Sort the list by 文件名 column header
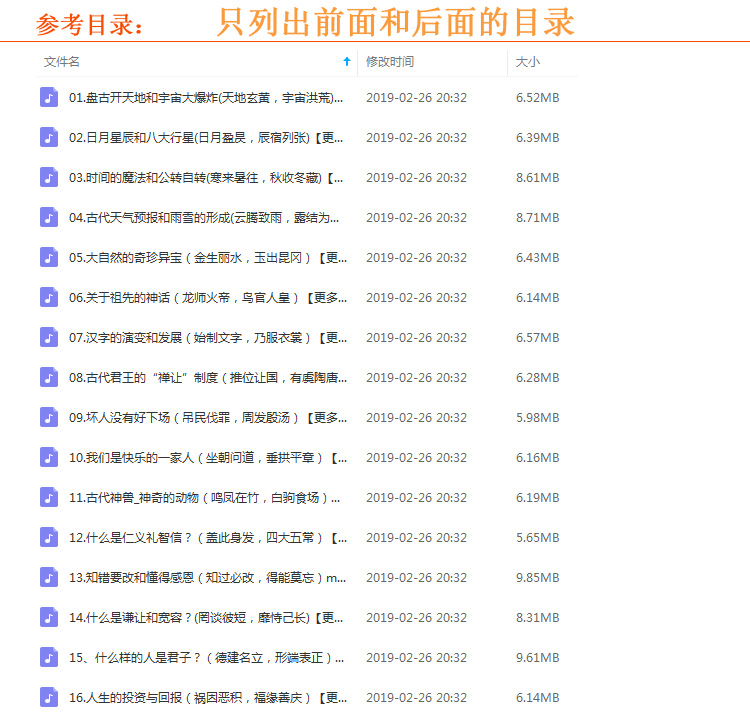The width and height of the screenshot is (750, 725). point(62,62)
